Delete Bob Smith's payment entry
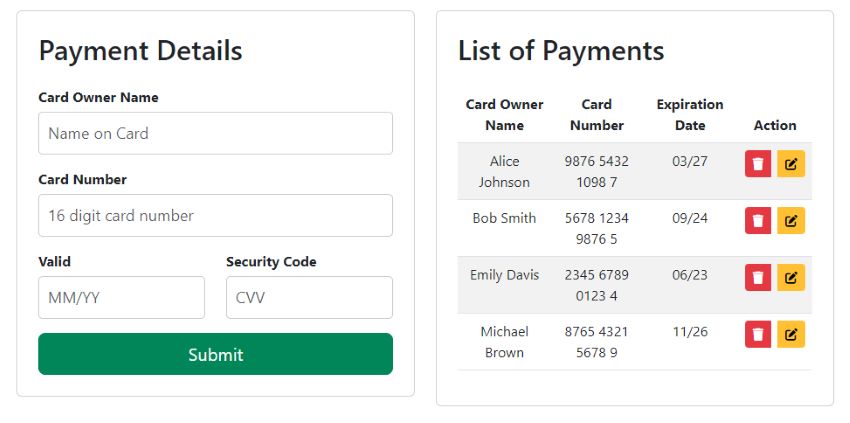 758,221
